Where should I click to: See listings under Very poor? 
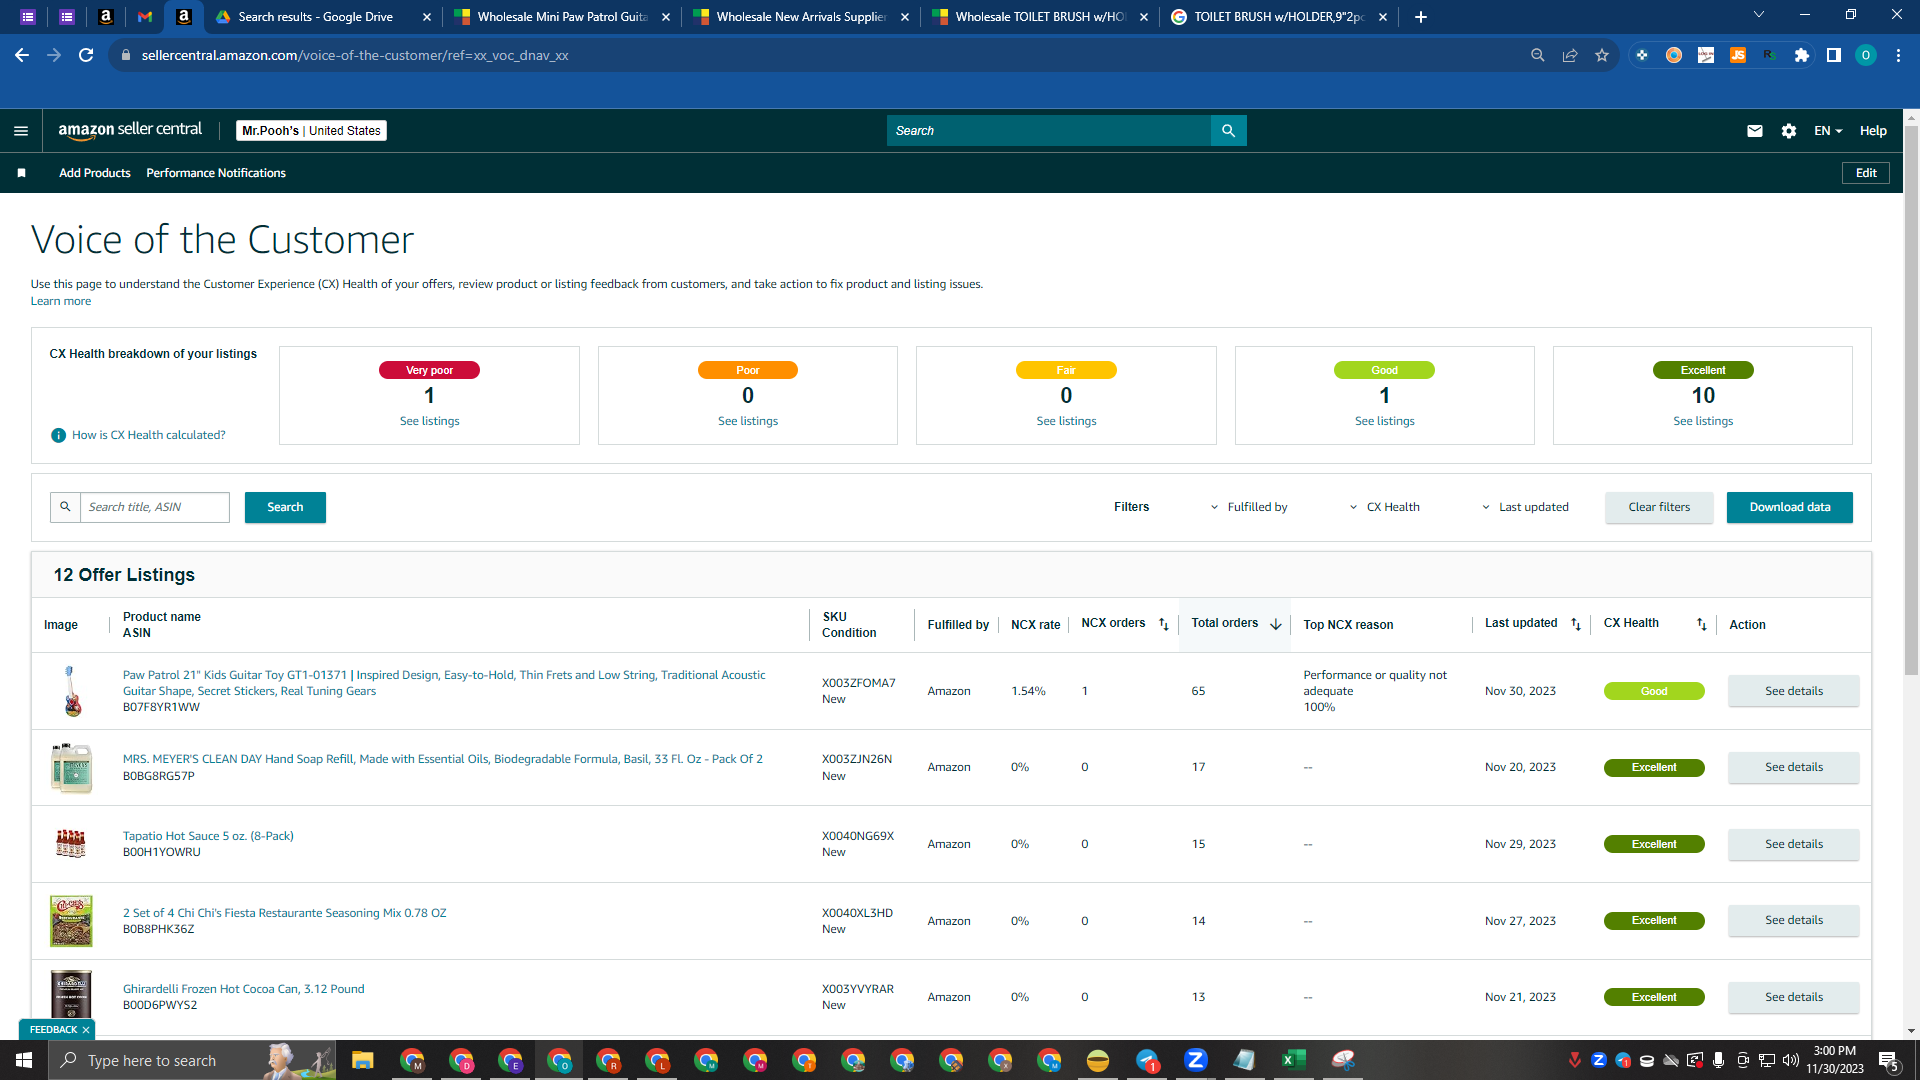430,421
